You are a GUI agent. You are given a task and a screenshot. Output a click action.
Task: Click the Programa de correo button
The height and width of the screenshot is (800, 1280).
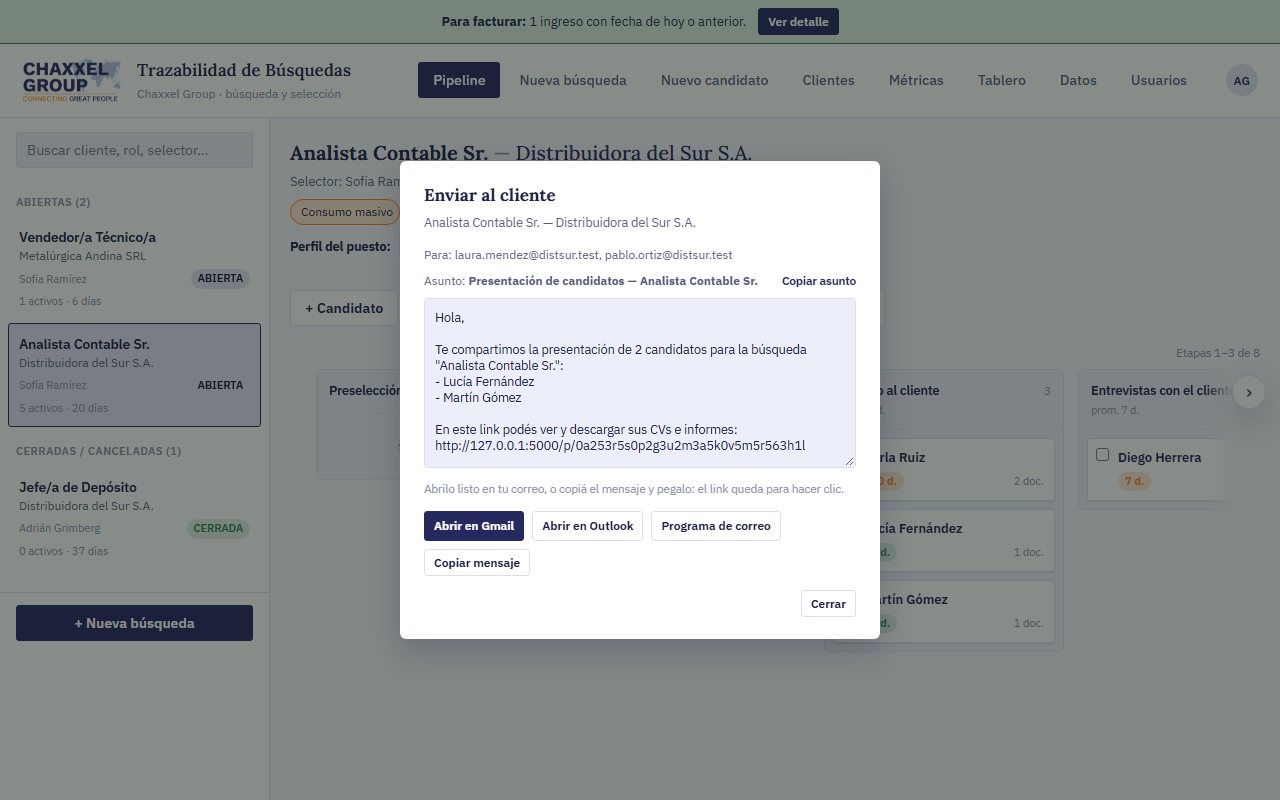coord(716,526)
